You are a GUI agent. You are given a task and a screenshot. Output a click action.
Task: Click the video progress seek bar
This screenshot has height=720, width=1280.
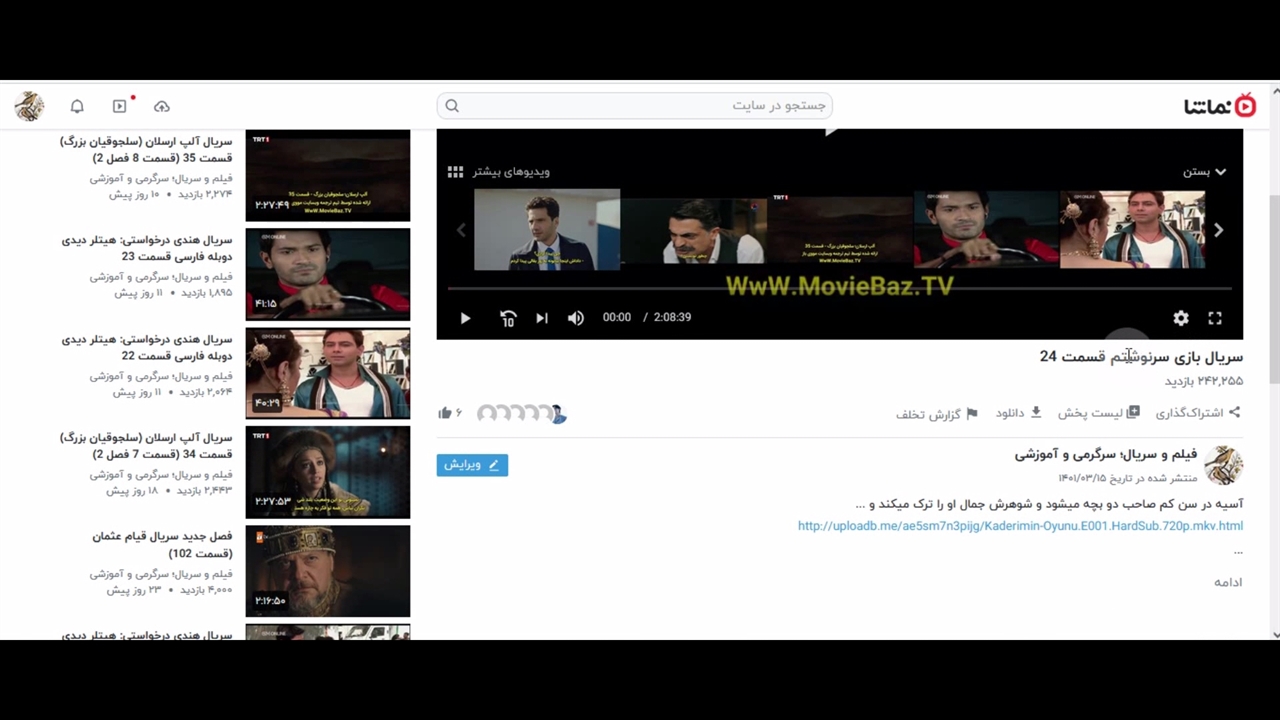[x=840, y=289]
